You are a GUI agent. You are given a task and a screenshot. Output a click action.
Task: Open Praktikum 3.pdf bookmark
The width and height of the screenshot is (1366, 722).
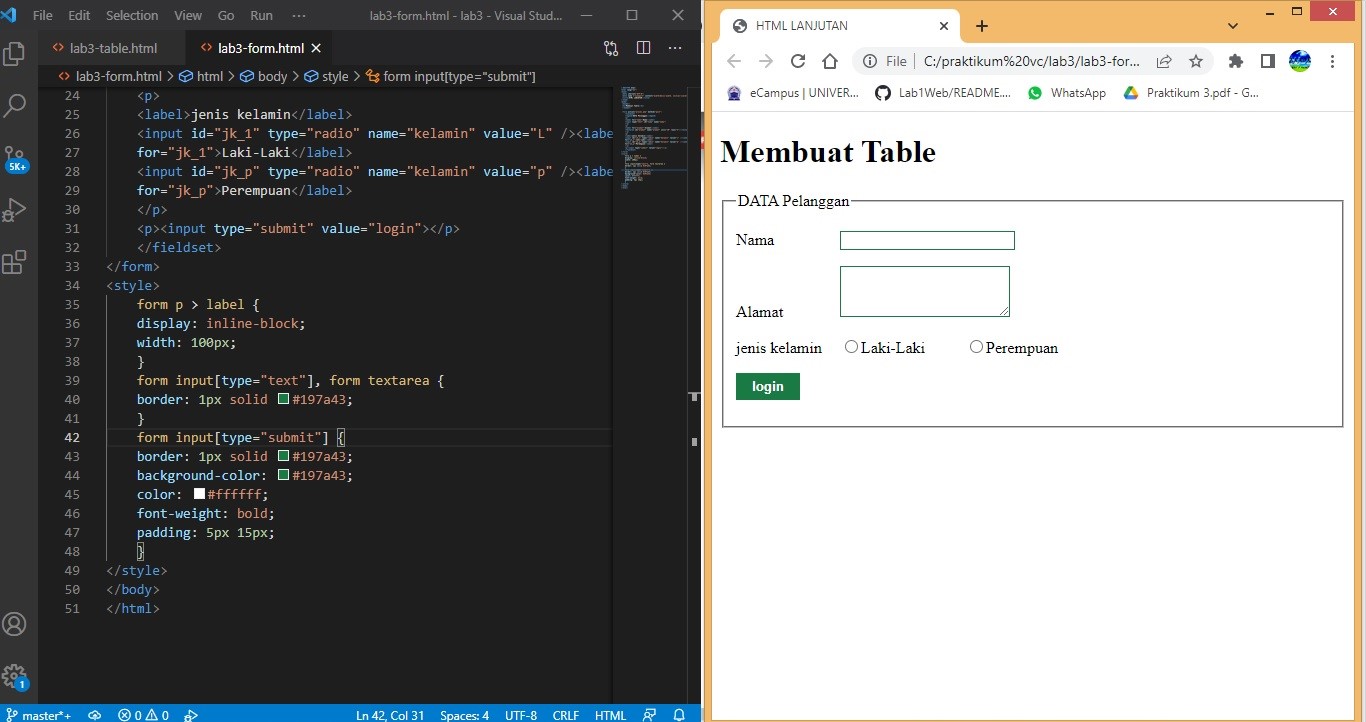coord(1191,93)
